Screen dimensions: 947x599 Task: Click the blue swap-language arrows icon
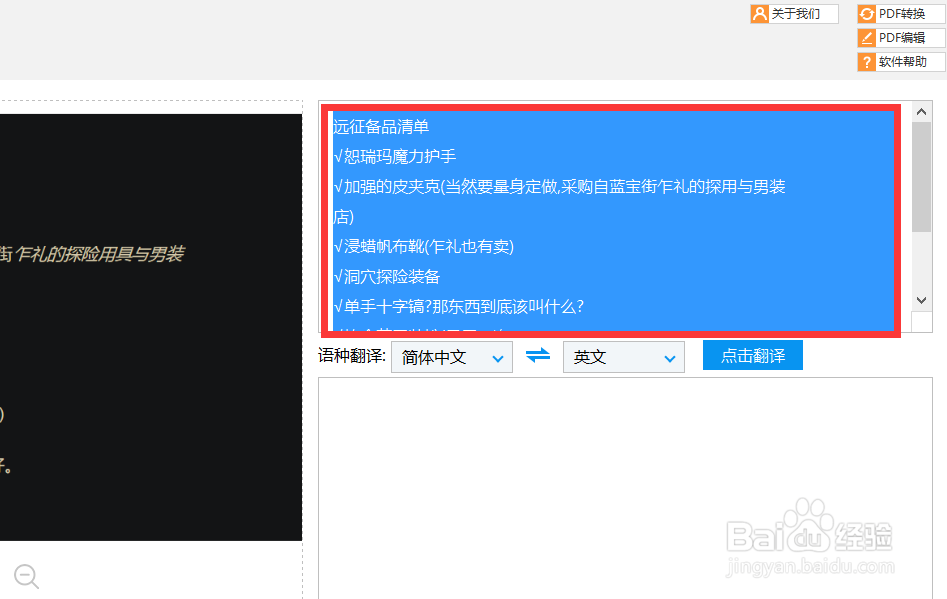point(538,355)
